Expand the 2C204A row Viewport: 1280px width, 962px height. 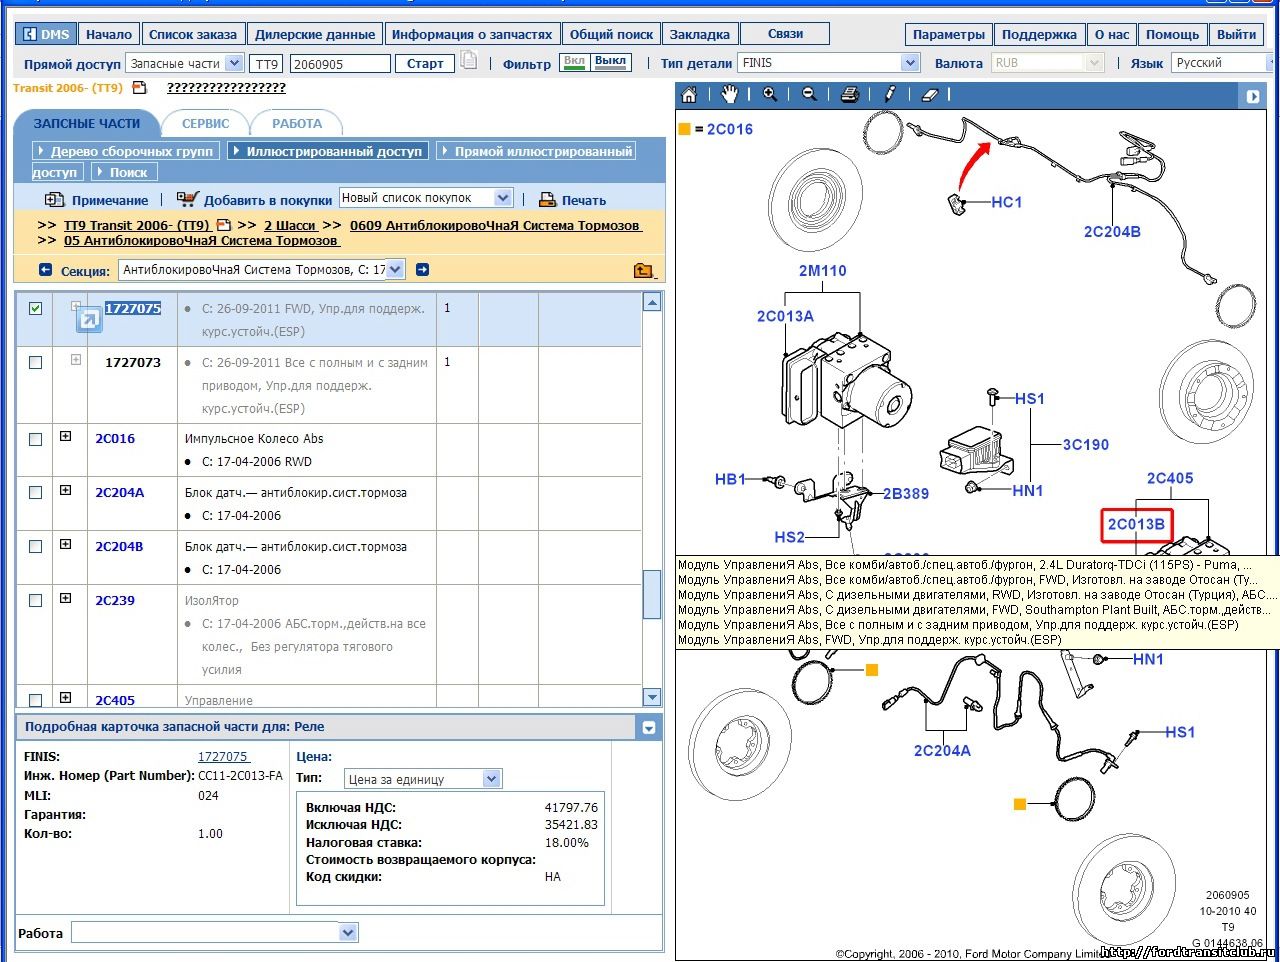coord(65,491)
